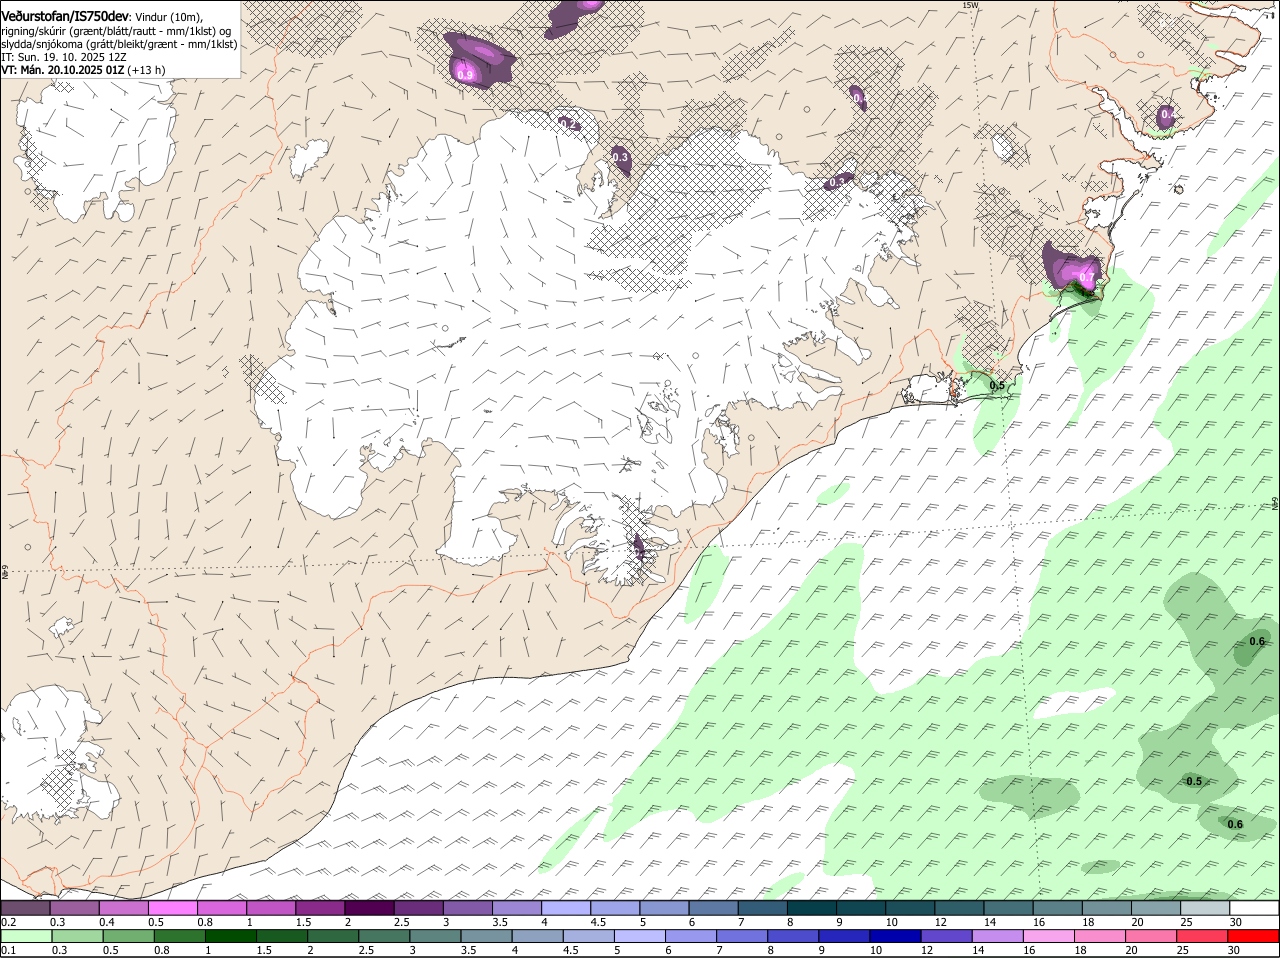The image size is (1280, 958).
Task: Click the 0.2 label on the snow legend
Action: click(9, 922)
